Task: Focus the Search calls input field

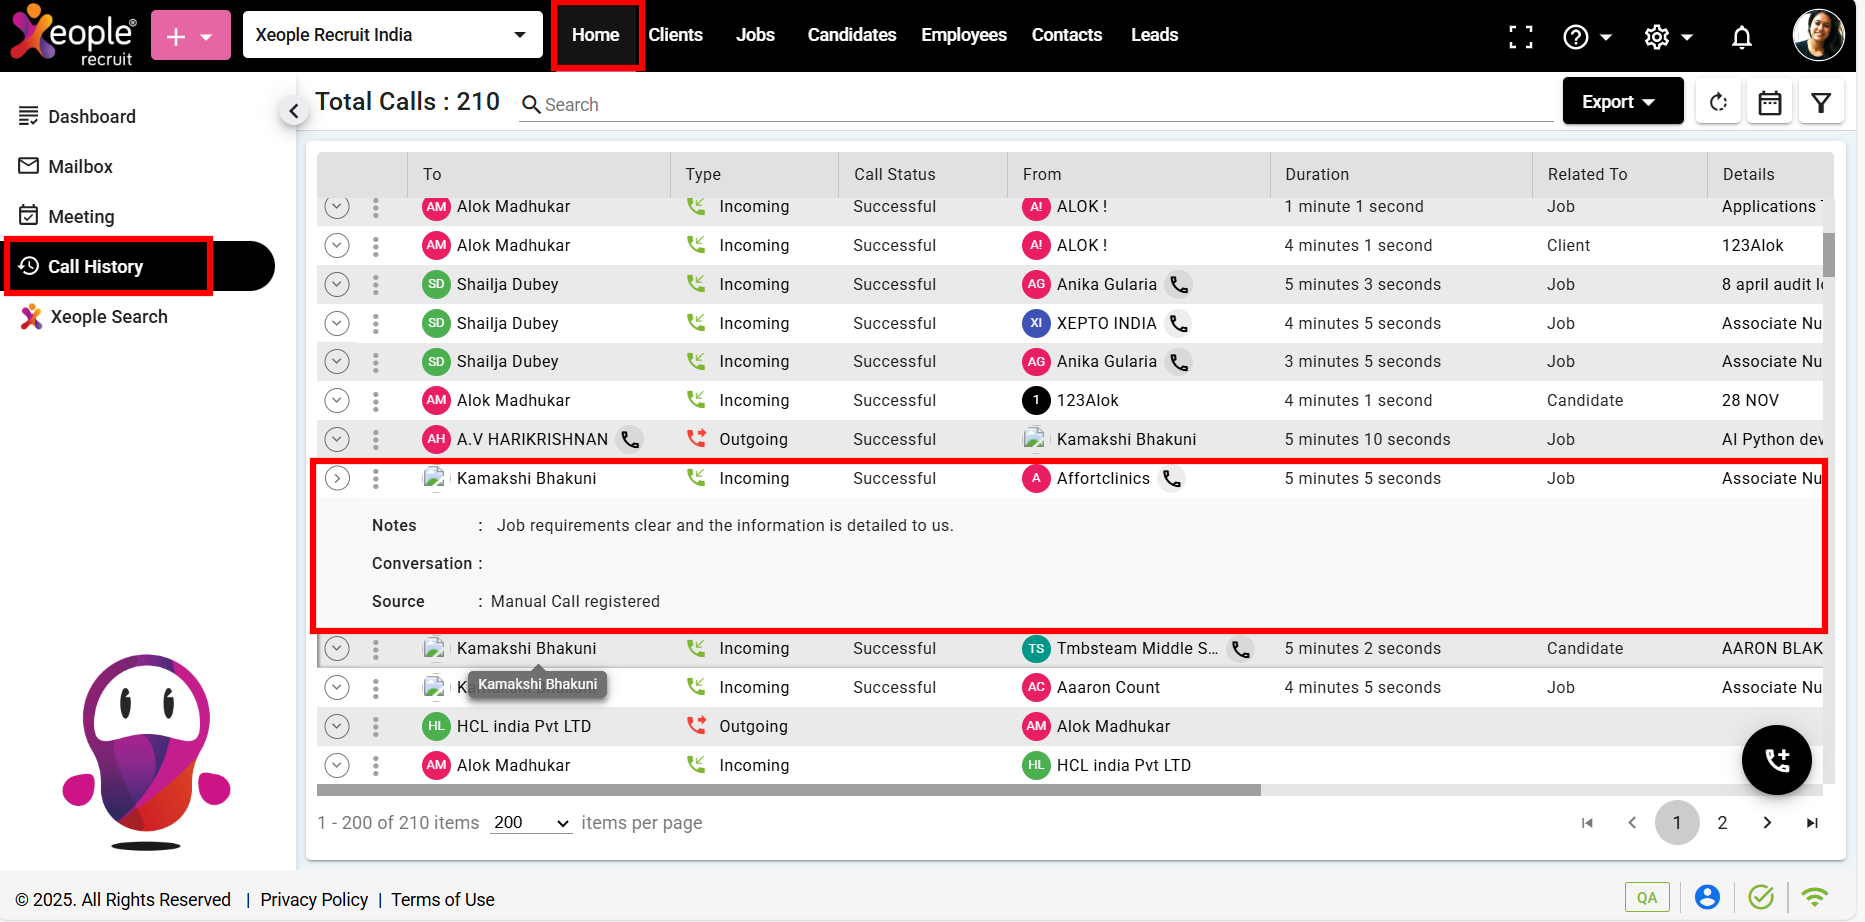Action: 1036,105
